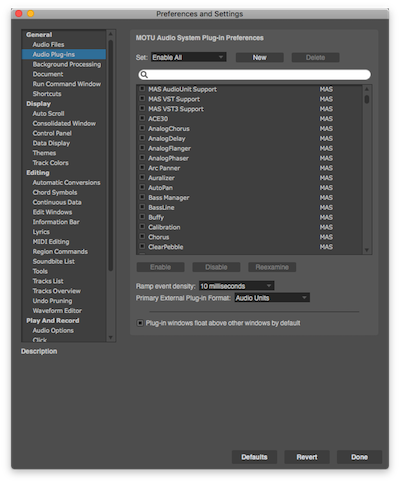Open the Ramp event density dropdown
Image resolution: width=400 pixels, height=483 pixels.
pyautogui.click(x=236, y=286)
